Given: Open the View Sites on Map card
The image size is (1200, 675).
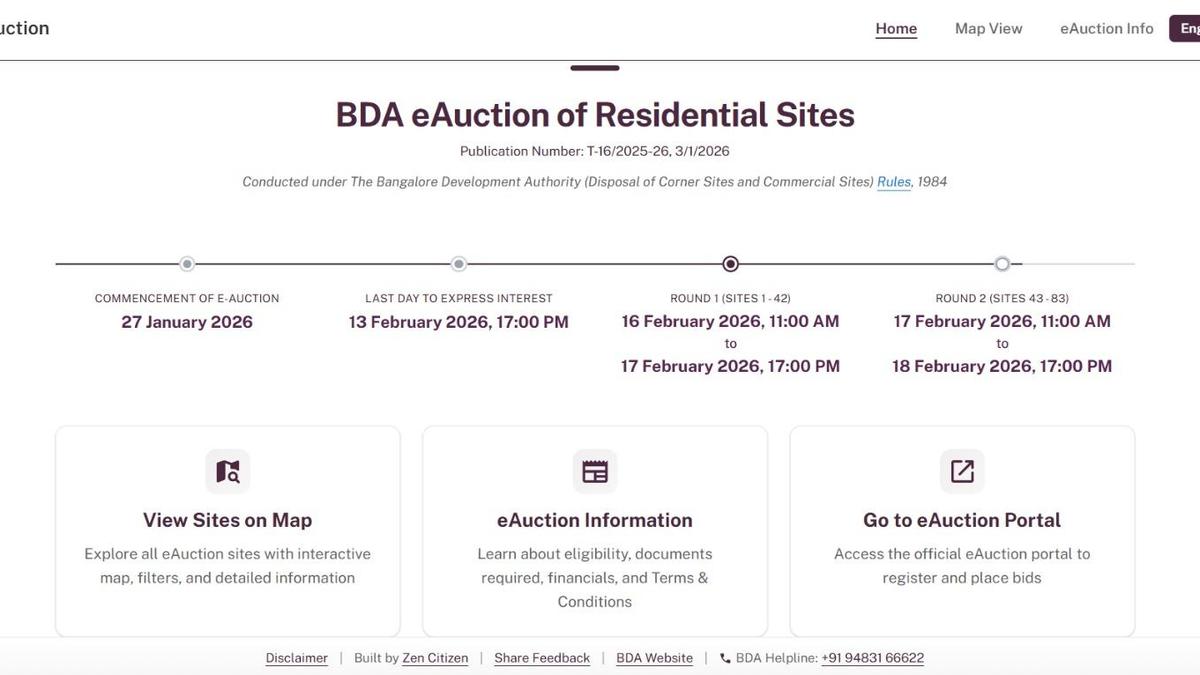Looking at the screenshot, I should click(228, 520).
